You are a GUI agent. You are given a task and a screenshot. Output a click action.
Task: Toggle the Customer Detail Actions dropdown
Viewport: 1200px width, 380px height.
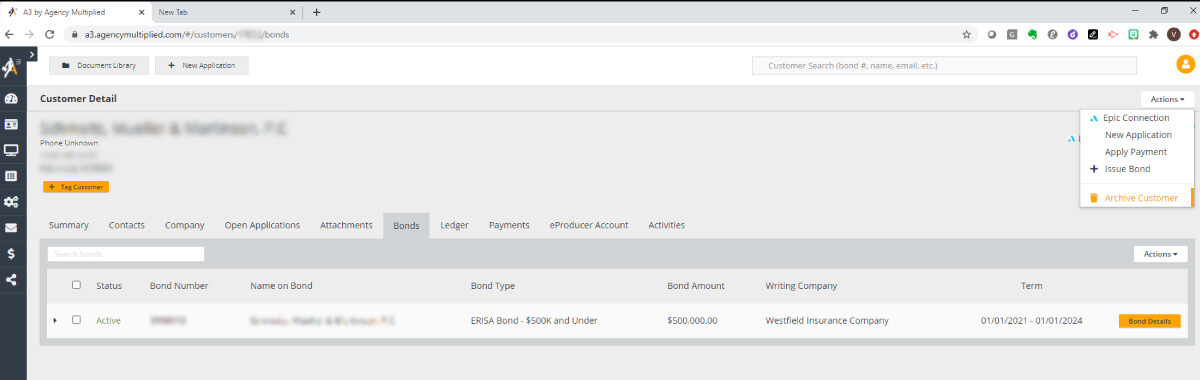click(x=1167, y=99)
